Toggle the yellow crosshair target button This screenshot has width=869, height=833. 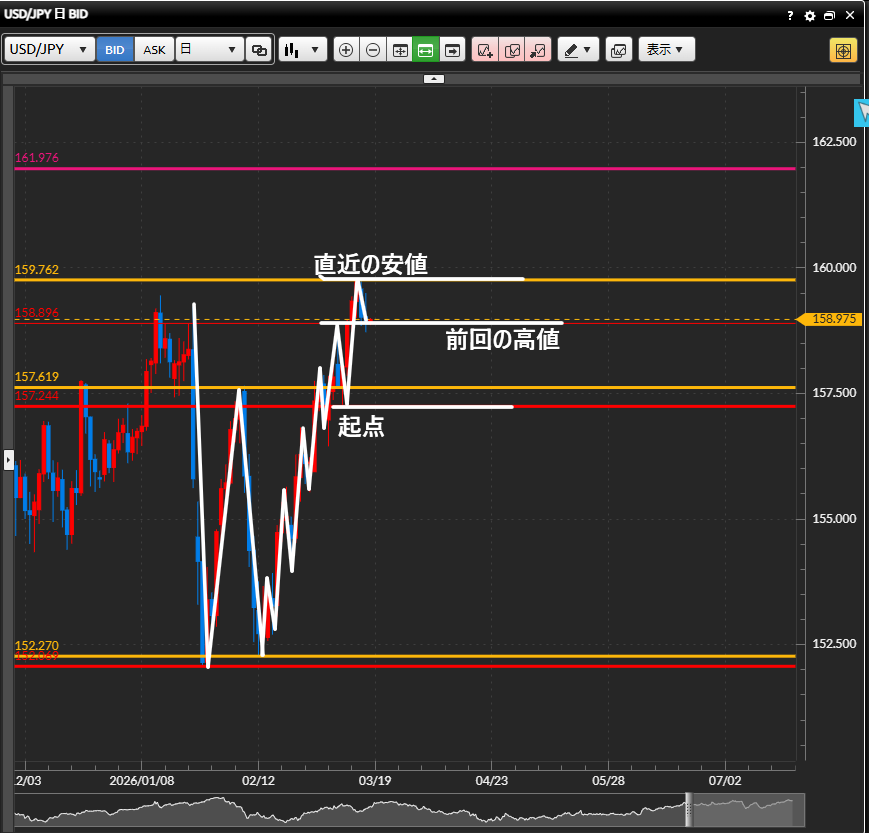[843, 50]
